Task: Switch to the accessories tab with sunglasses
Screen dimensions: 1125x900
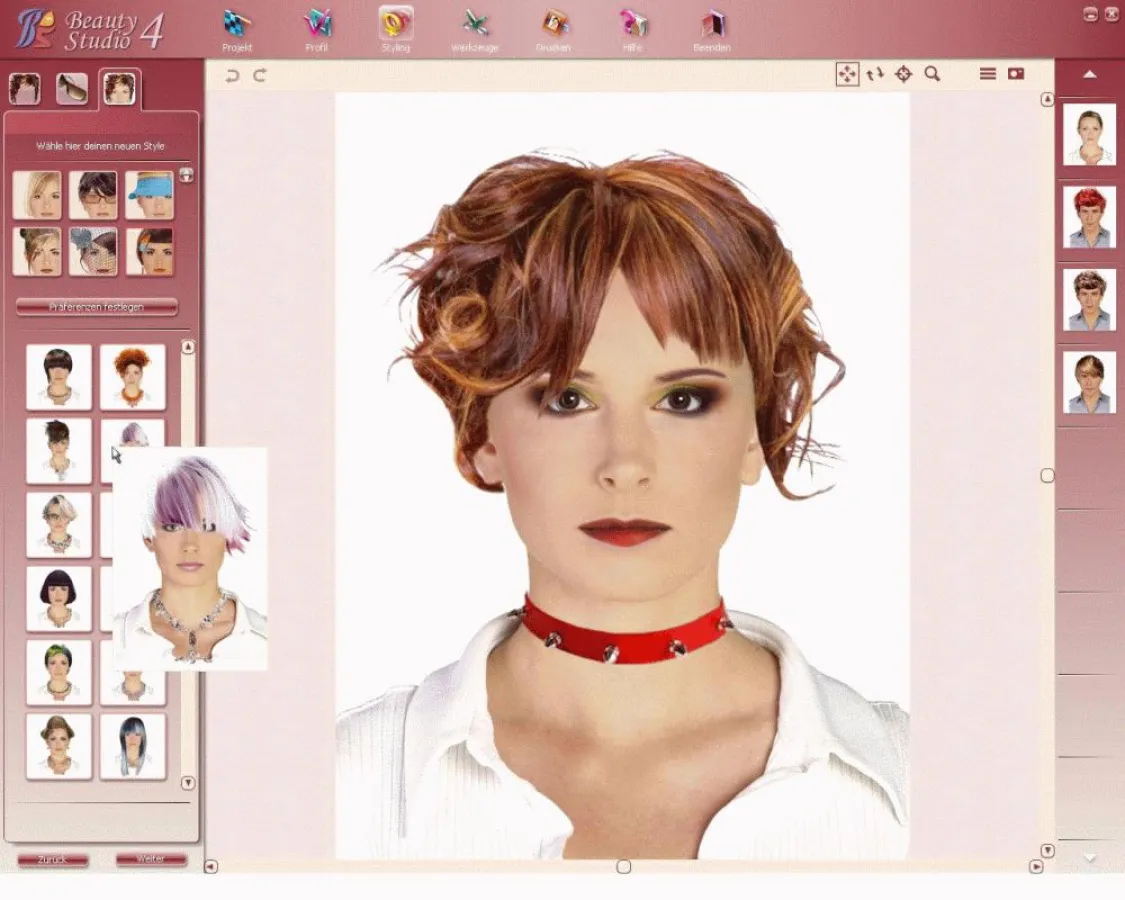Action: pos(71,88)
